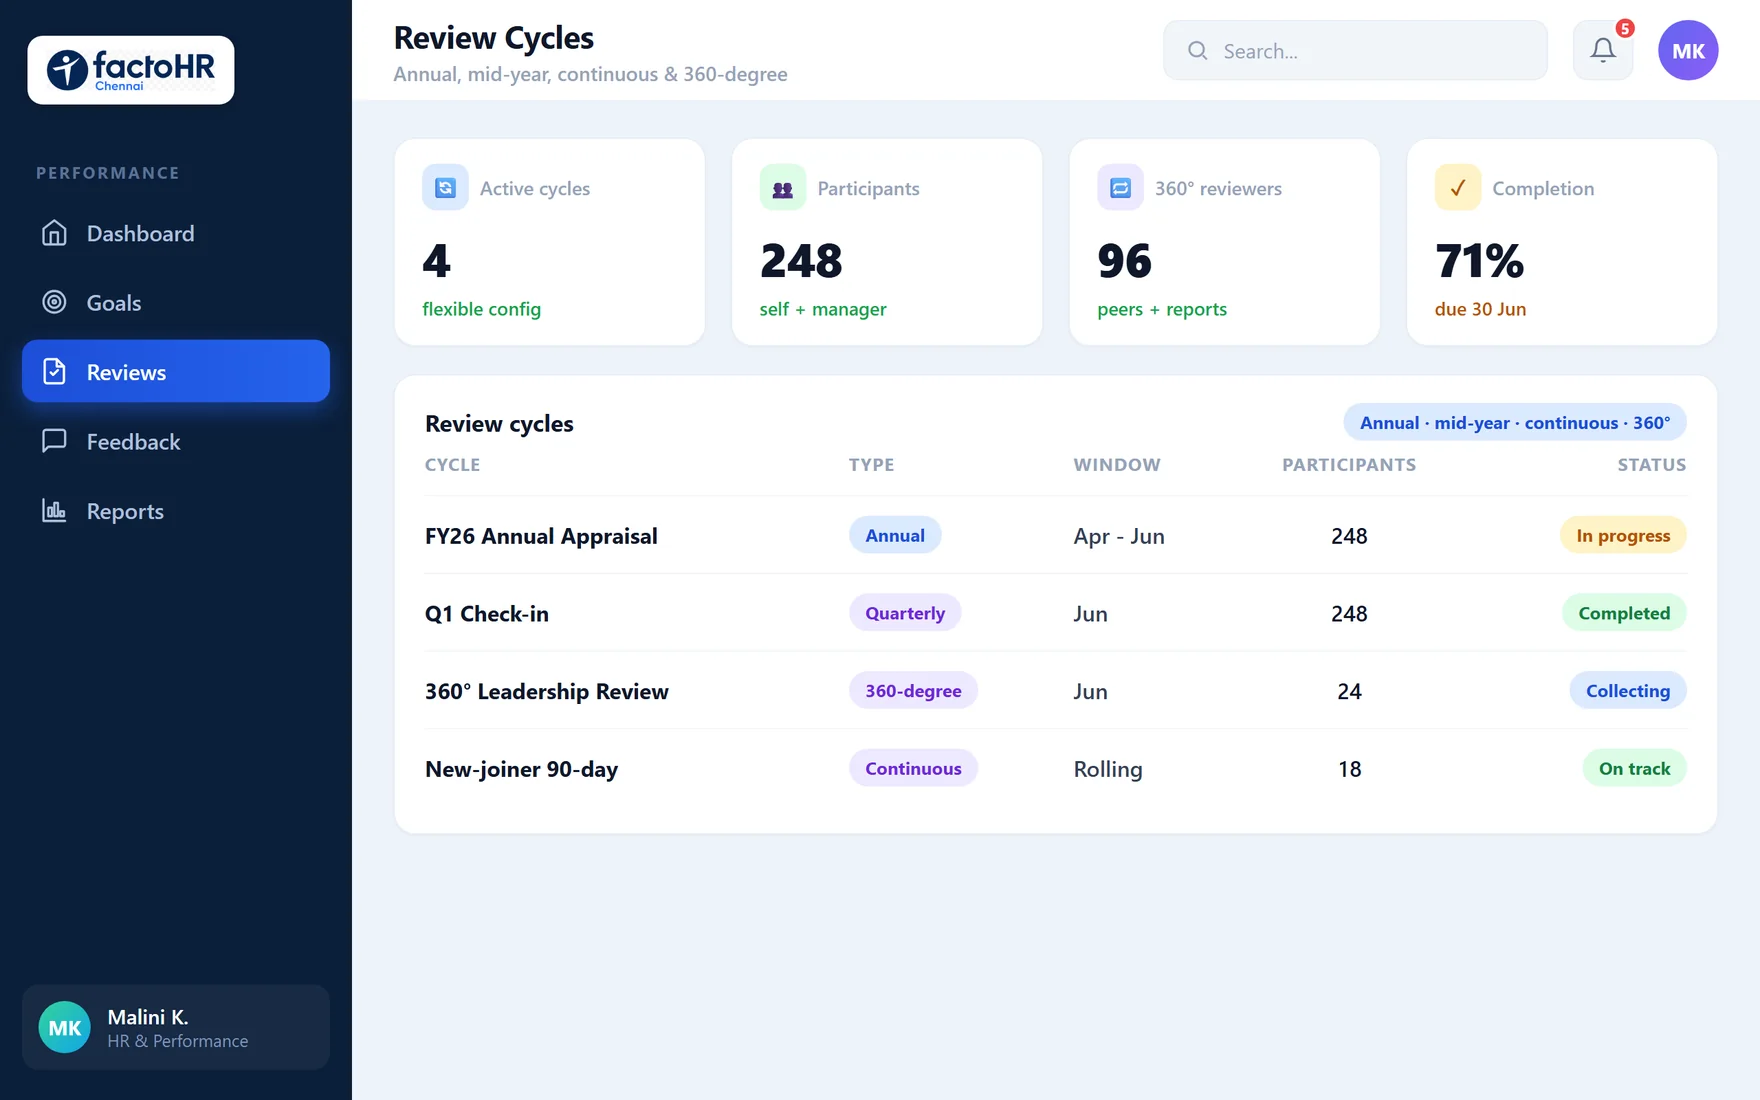Click the purple MK avatar in header
The width and height of the screenshot is (1760, 1100).
1688,50
